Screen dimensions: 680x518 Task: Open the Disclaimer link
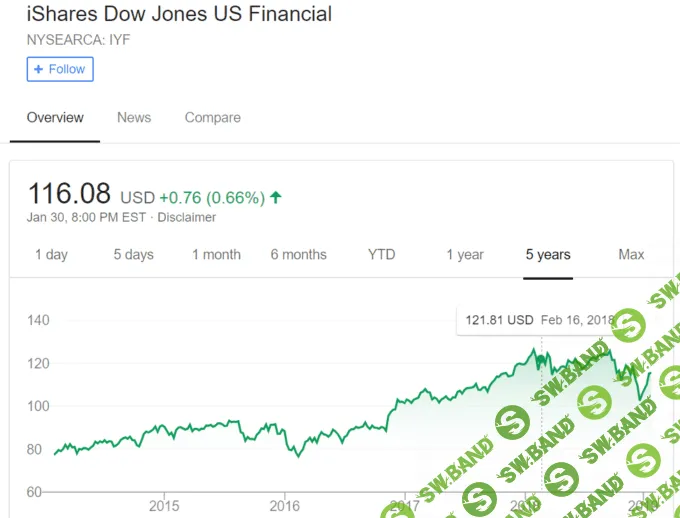click(x=187, y=217)
